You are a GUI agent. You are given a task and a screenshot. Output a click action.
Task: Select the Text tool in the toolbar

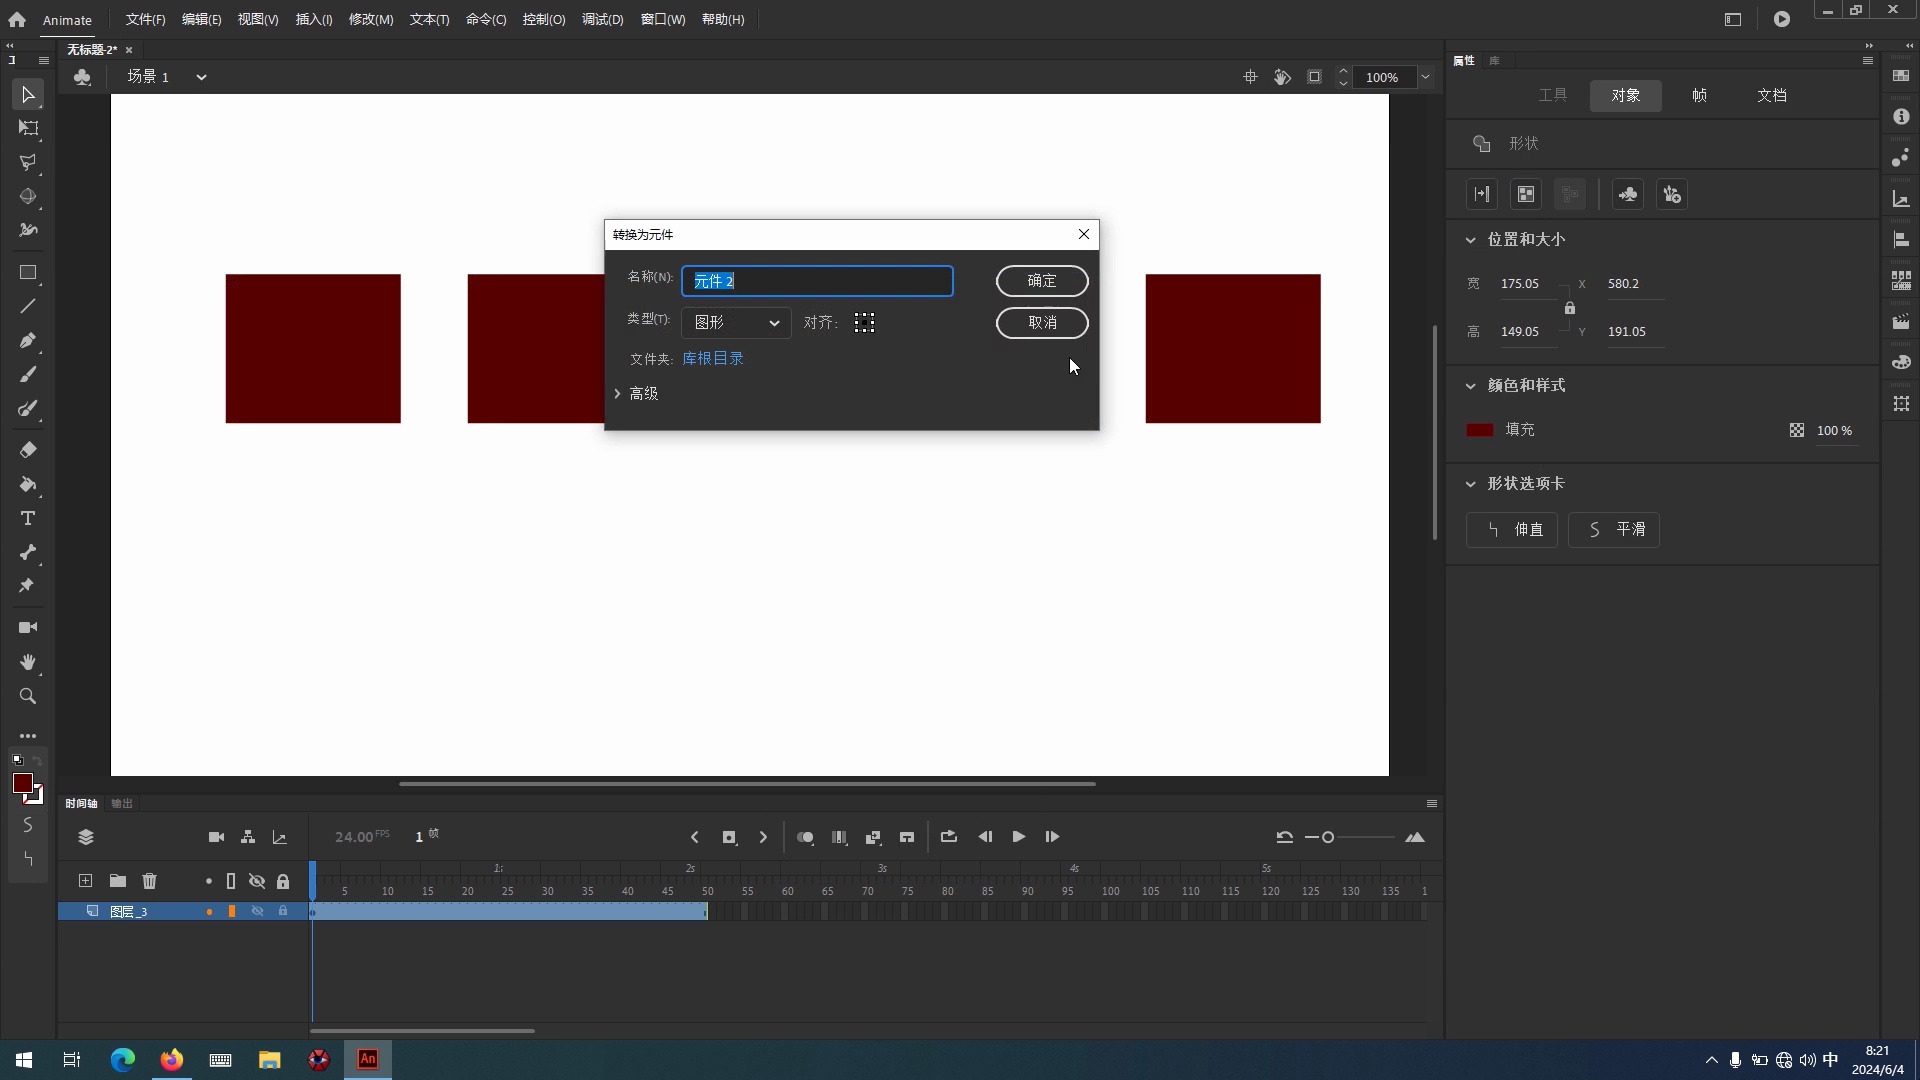[x=27, y=518]
